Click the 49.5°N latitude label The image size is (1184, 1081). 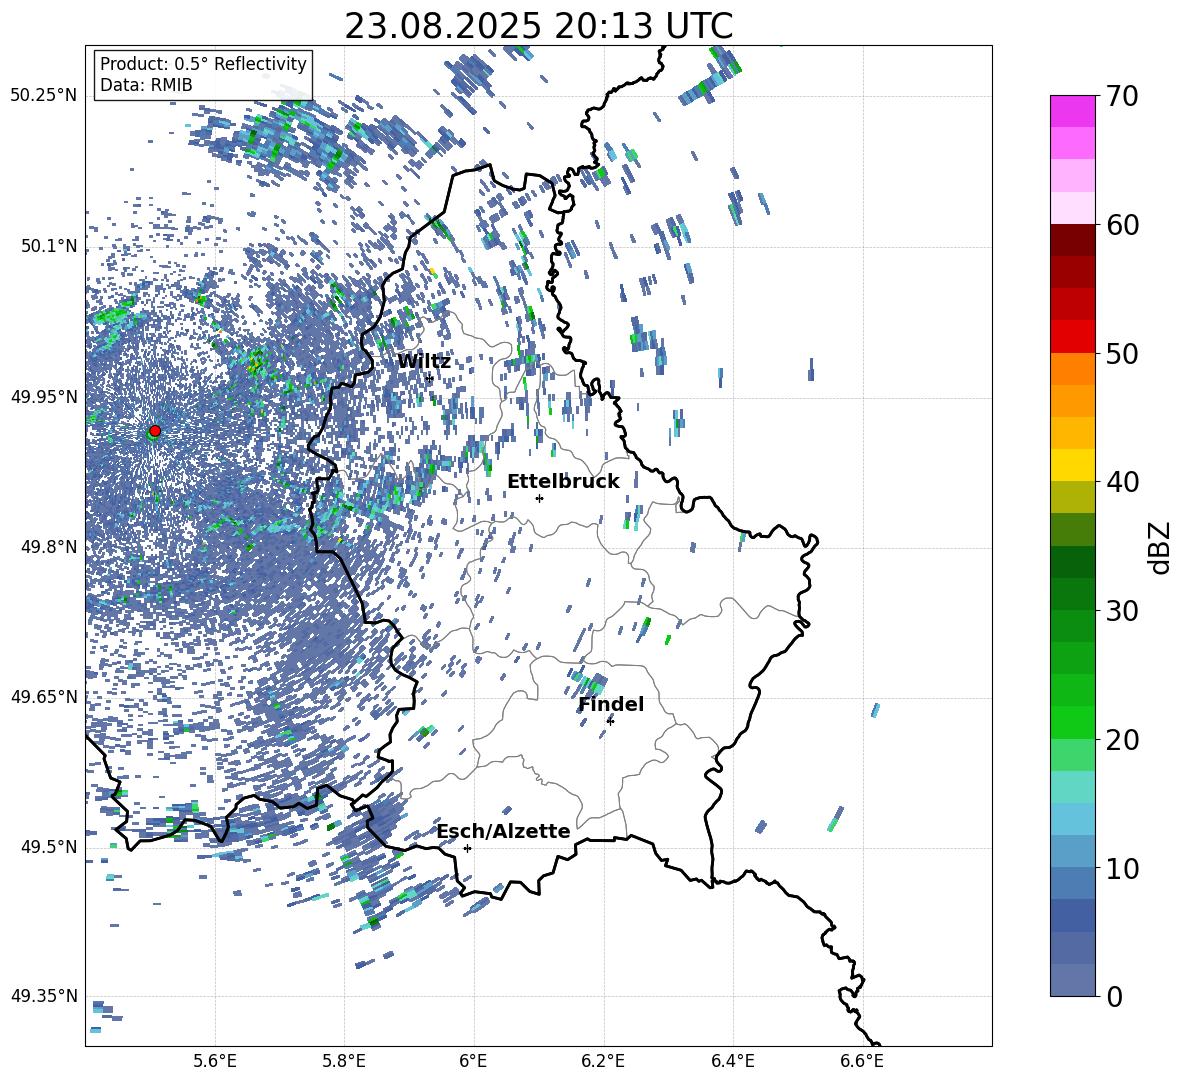49,847
